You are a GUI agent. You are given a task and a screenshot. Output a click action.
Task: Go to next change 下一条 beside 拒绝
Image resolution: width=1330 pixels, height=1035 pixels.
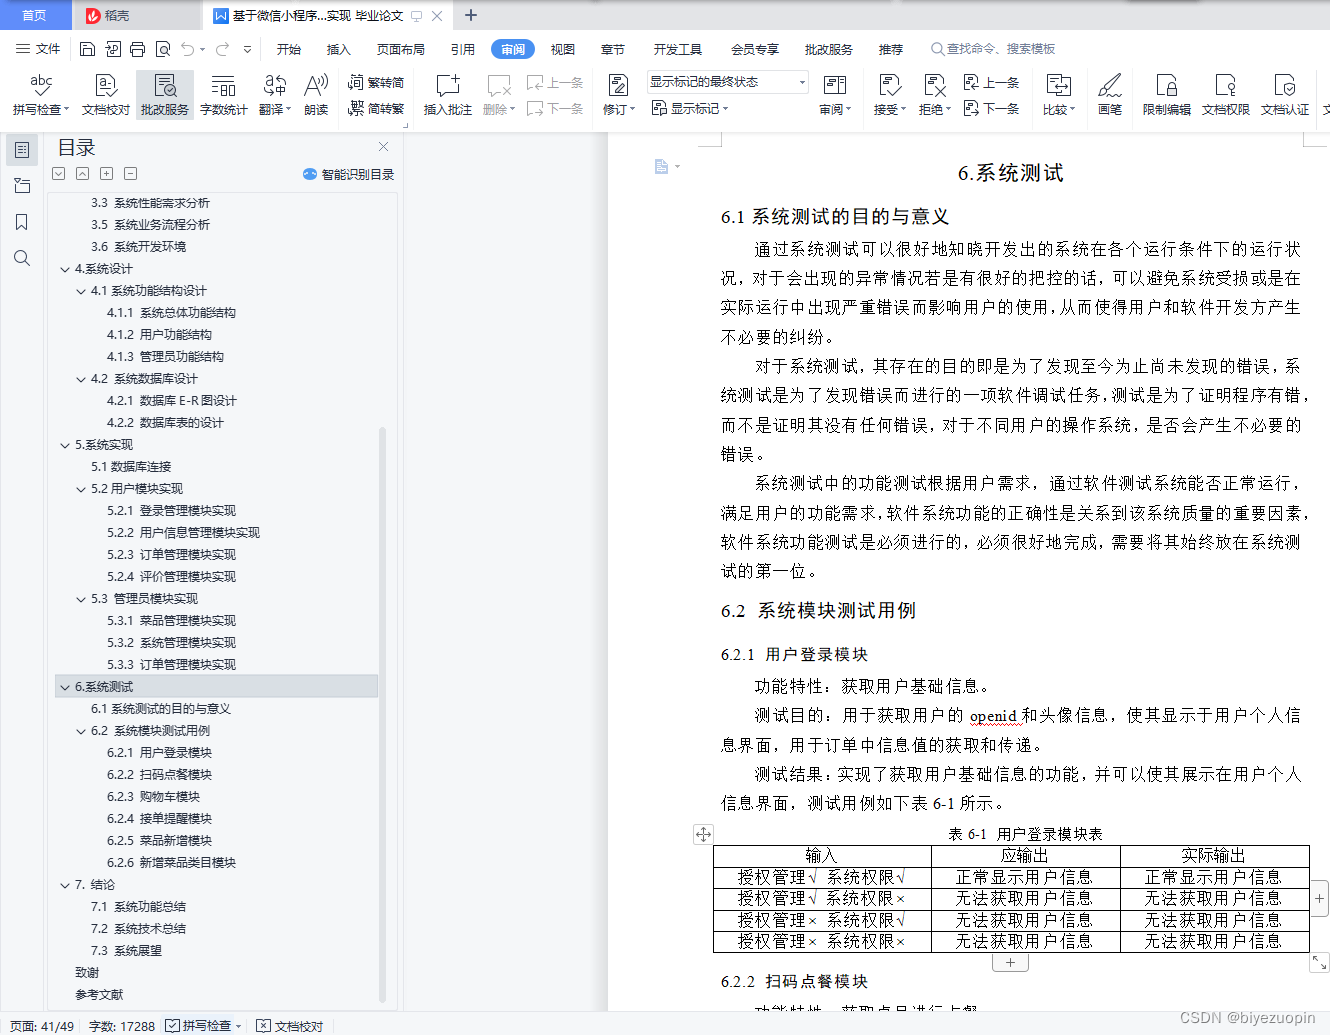pyautogui.click(x=991, y=108)
